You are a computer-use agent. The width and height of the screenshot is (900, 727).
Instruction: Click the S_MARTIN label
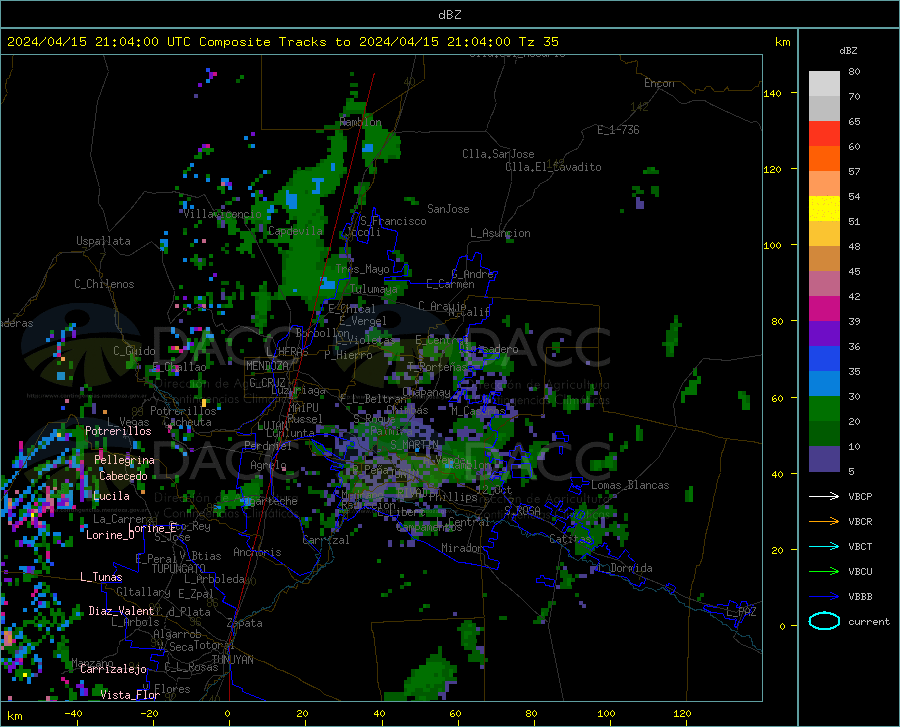pyautogui.click(x=414, y=445)
